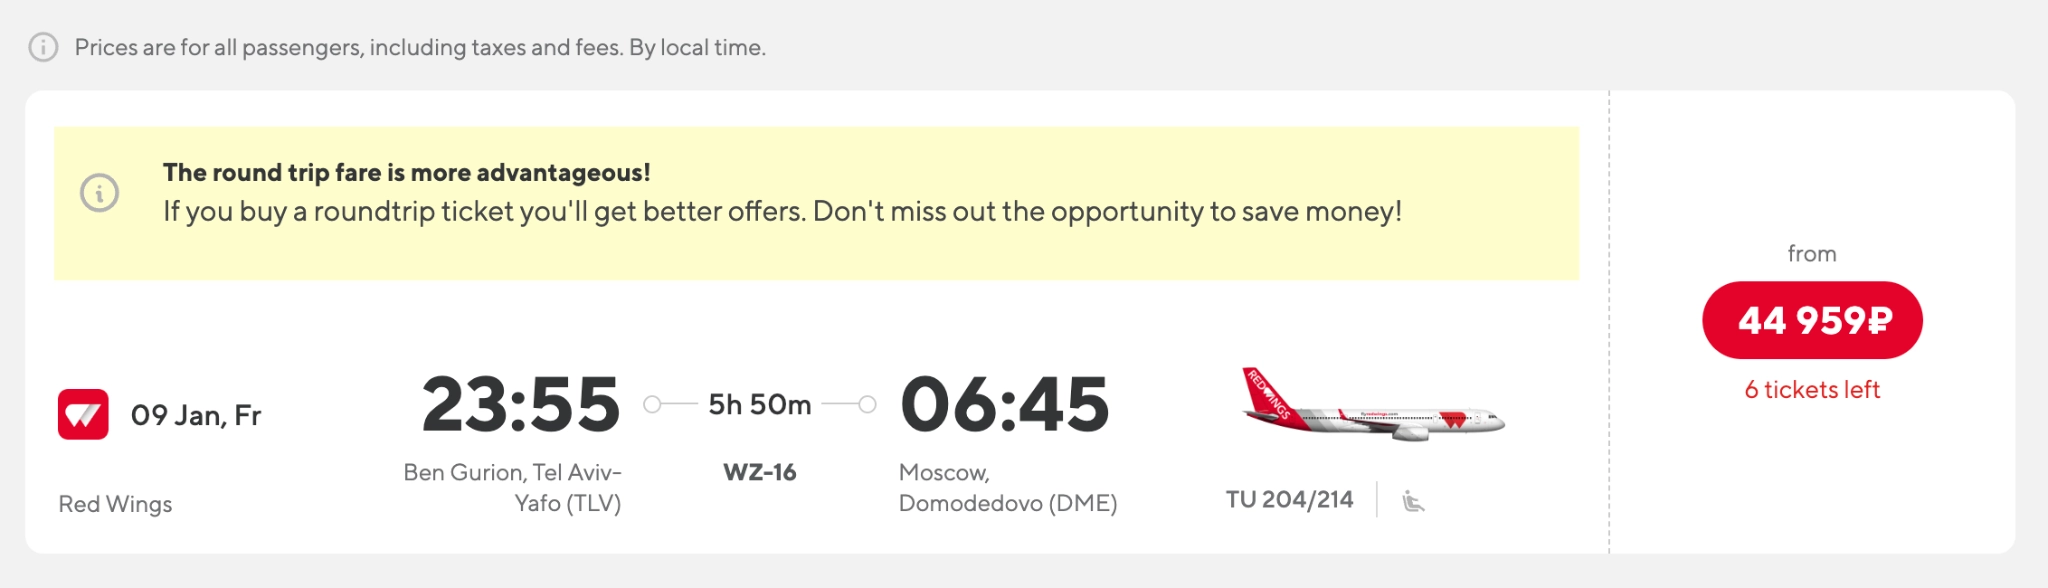This screenshot has width=2048, height=588.
Task: Click the TU 204/214 aircraft type label
Action: pyautogui.click(x=1289, y=500)
